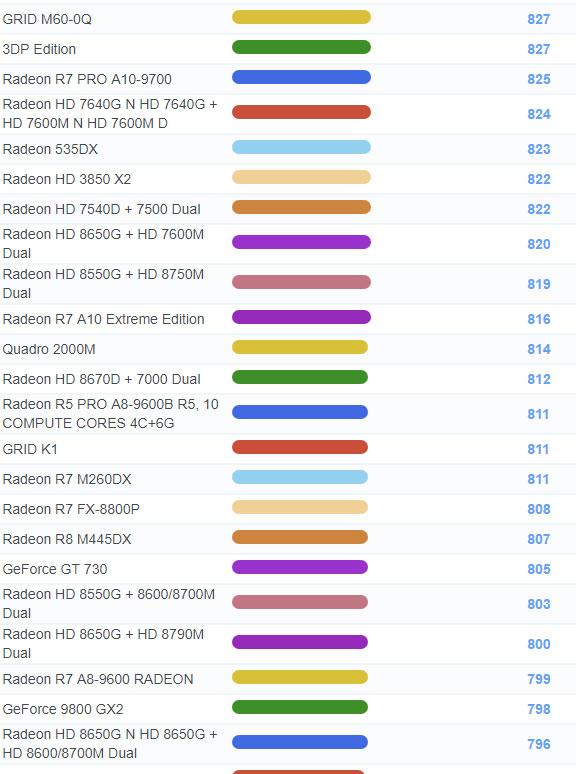Click the Radeon R7 FX-8800P name
The height and width of the screenshot is (774, 576).
click(71, 509)
